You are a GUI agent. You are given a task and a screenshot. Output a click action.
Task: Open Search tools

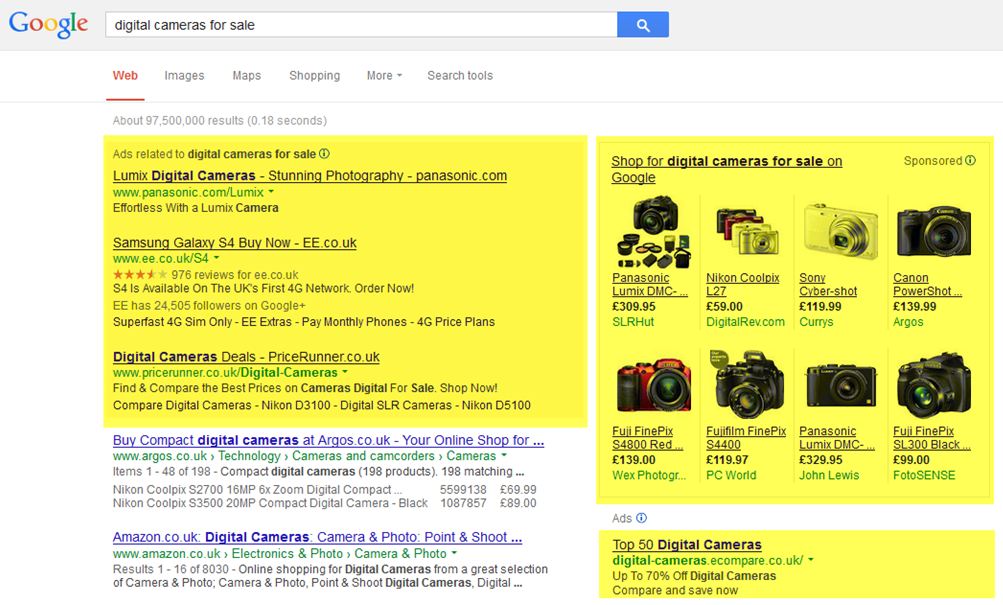point(460,75)
